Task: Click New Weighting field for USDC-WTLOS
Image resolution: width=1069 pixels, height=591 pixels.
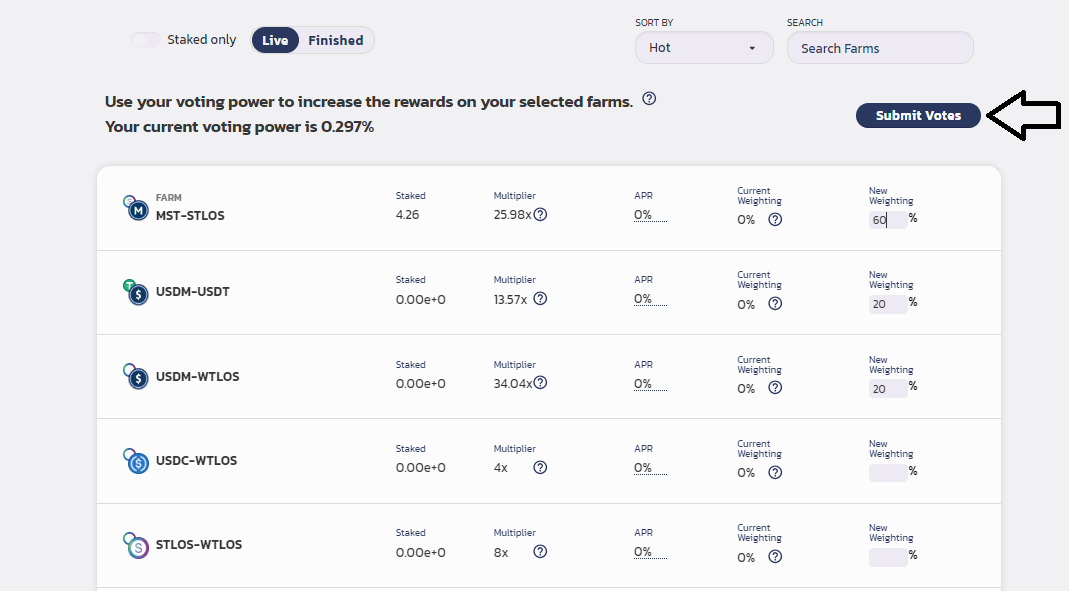Action: (888, 473)
